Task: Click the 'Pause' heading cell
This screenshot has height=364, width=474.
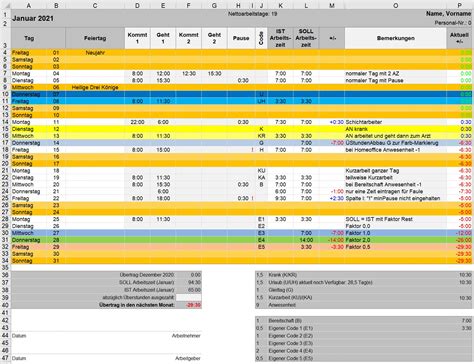Action: click(x=241, y=38)
